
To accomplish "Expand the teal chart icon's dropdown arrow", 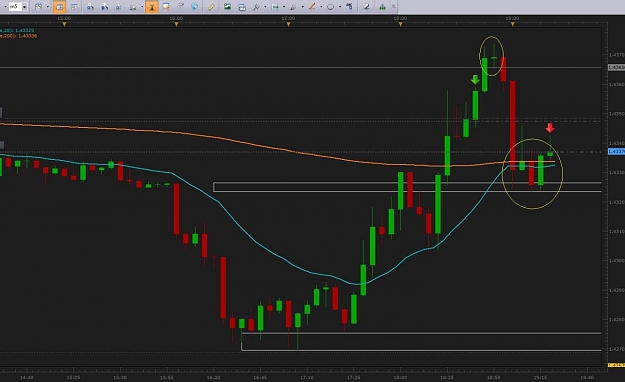I will coord(284,7).
